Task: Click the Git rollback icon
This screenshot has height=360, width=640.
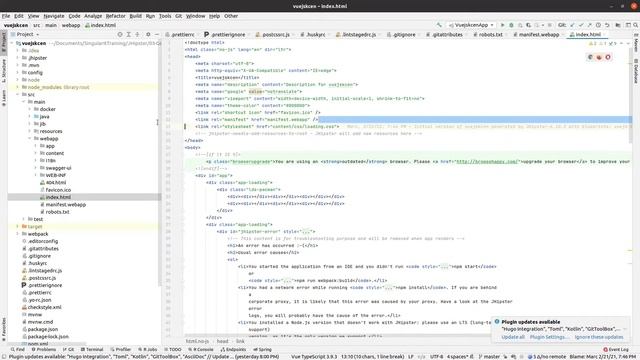Action: click(607, 25)
